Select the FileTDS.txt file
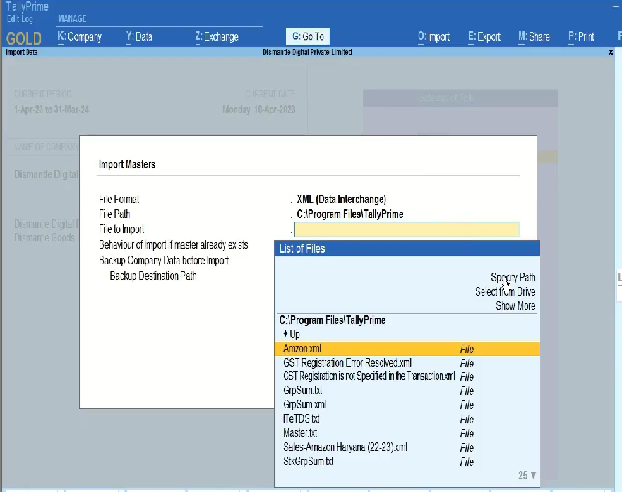Screen dimensions: 622x492 [x=407, y=419]
